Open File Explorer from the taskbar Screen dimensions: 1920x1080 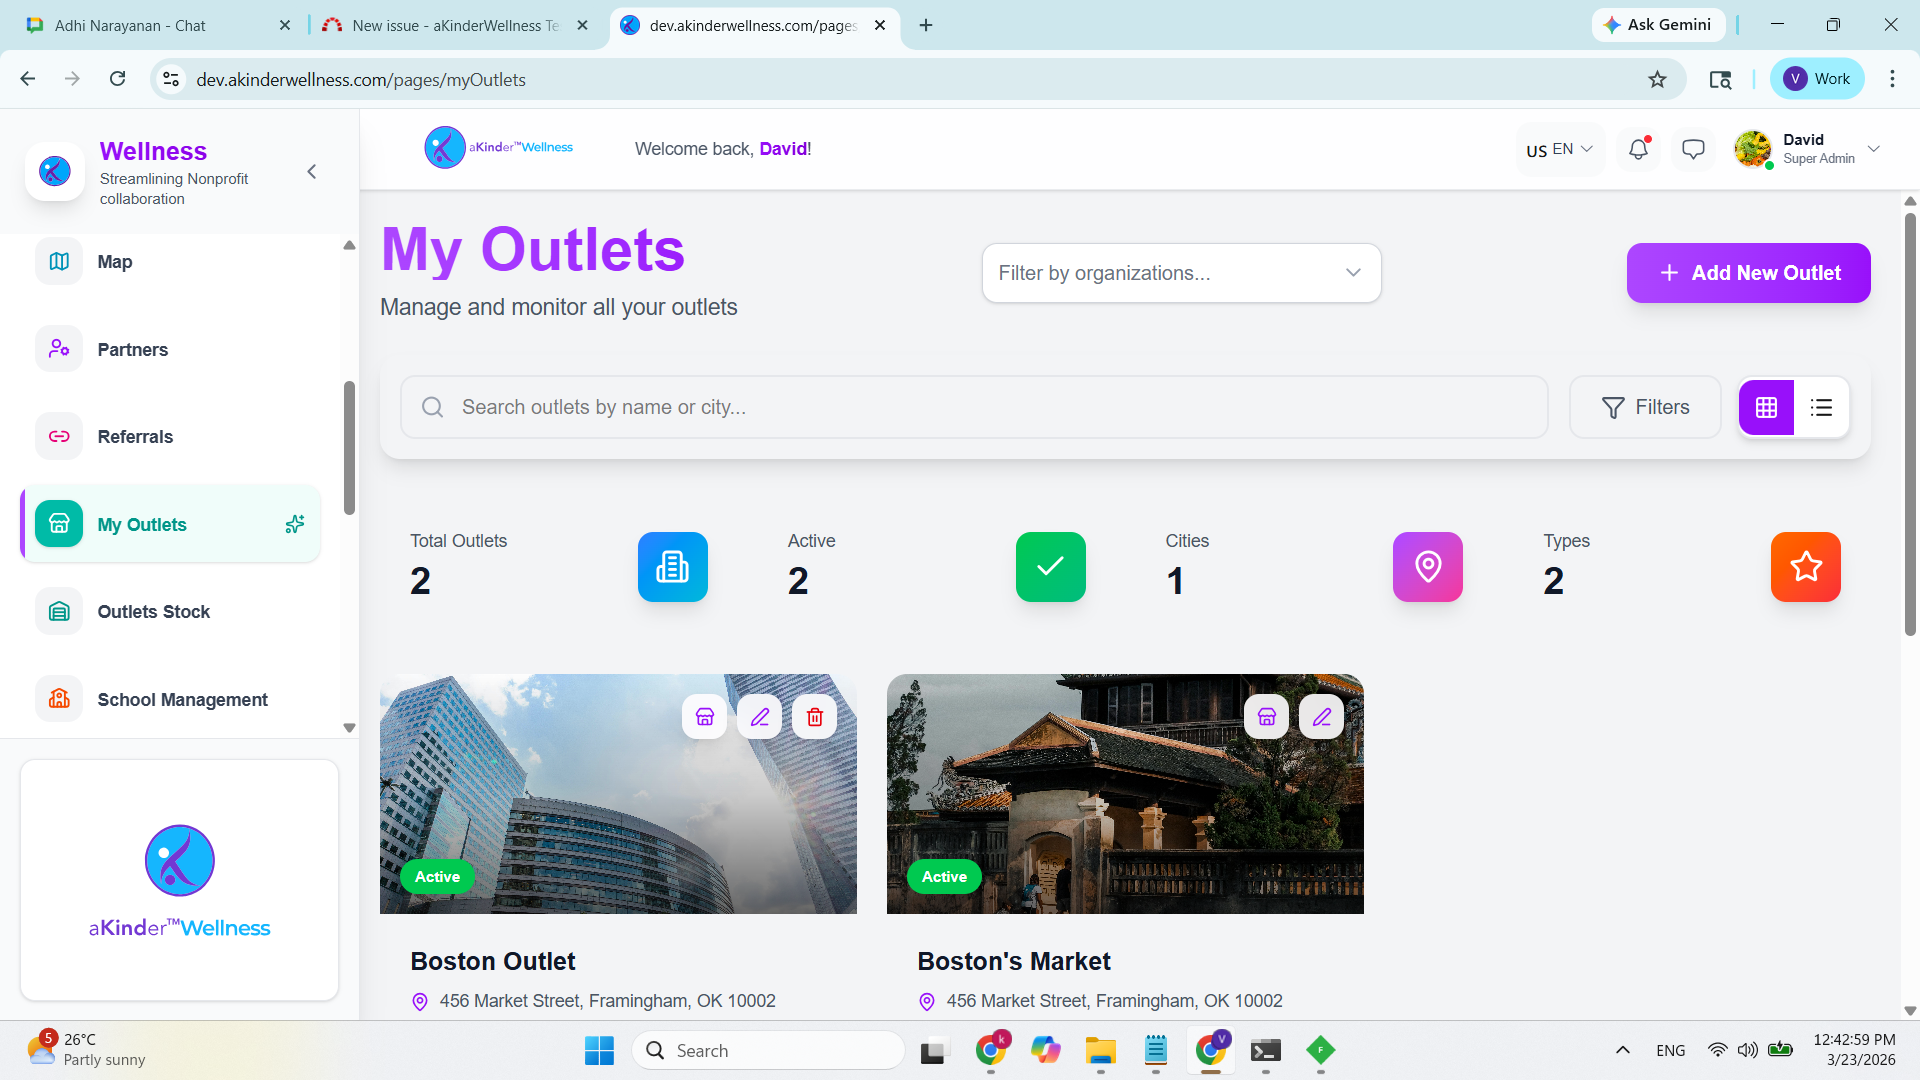click(1100, 1051)
